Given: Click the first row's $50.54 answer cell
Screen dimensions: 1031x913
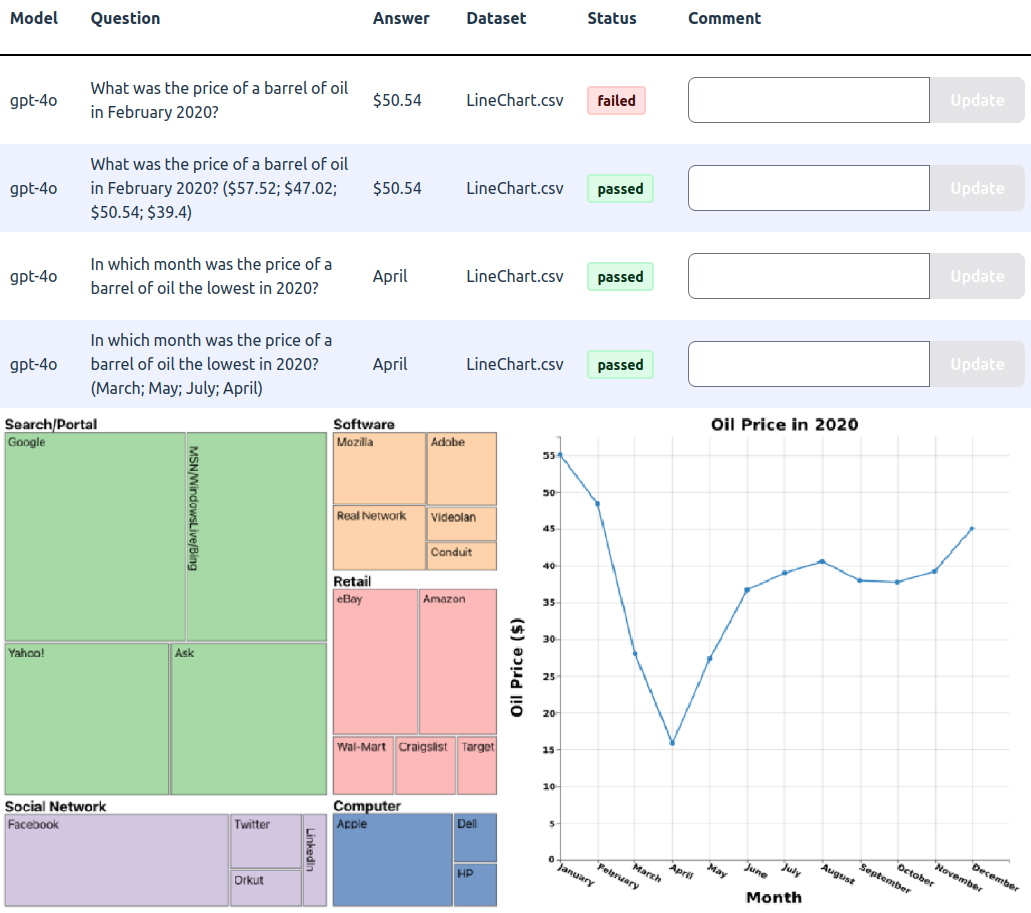Looking at the screenshot, I should point(397,100).
